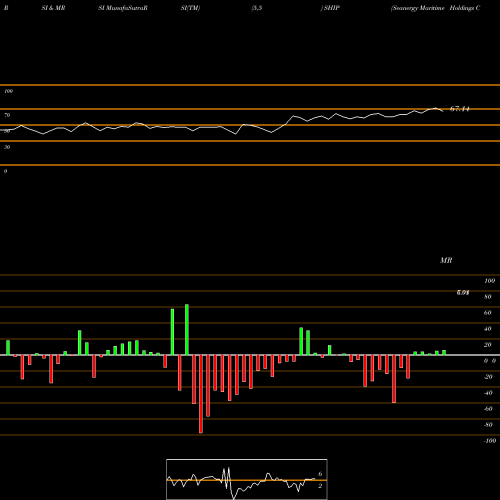This screenshot has height=500, width=500.
Task: Open the mini overview chart thumbnail
Action: 247,479
